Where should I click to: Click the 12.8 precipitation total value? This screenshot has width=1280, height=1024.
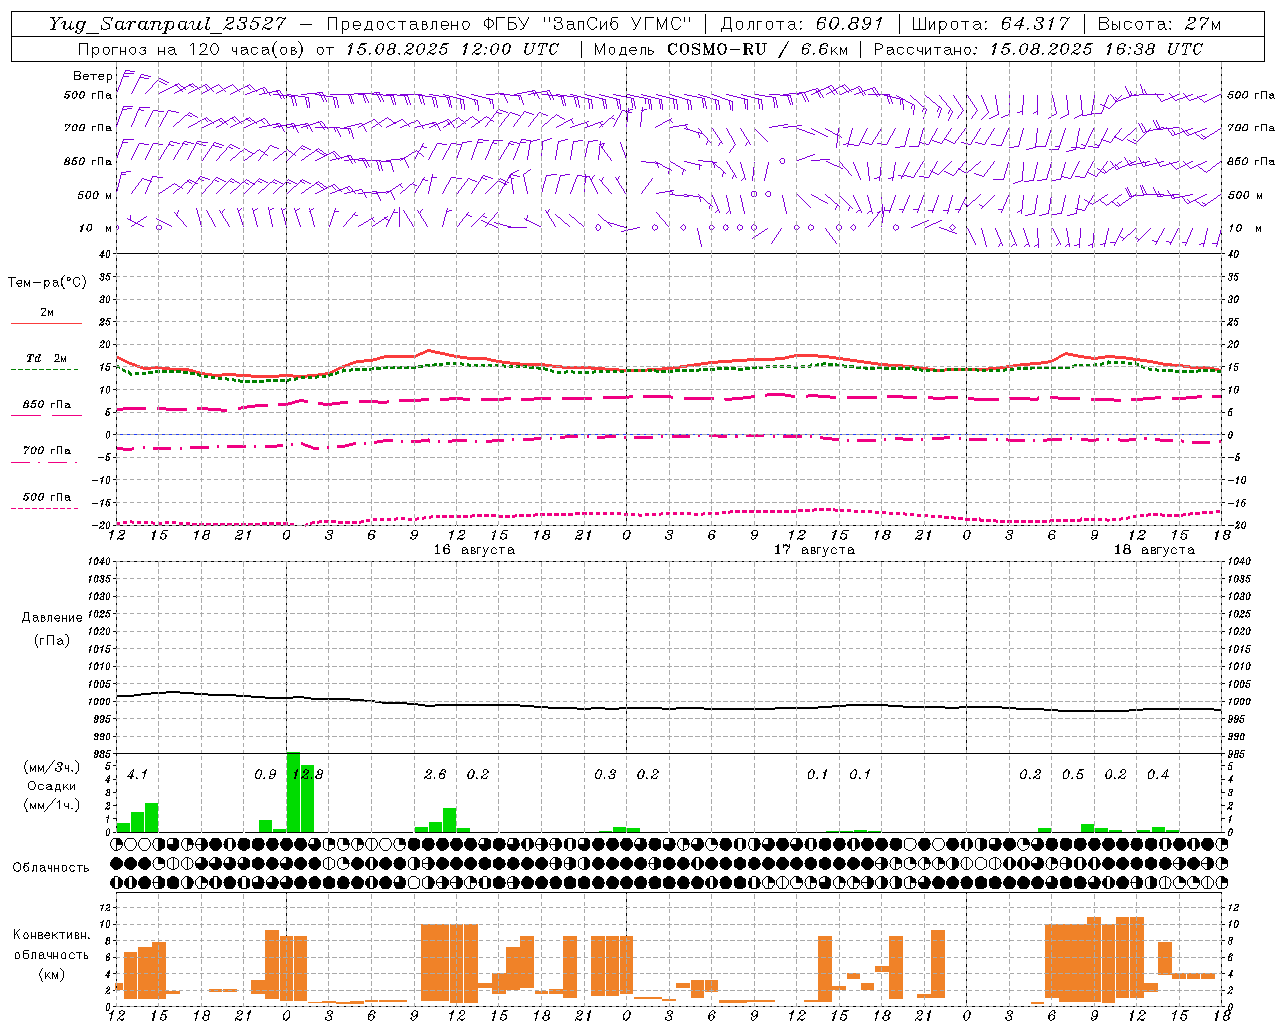pyautogui.click(x=307, y=775)
